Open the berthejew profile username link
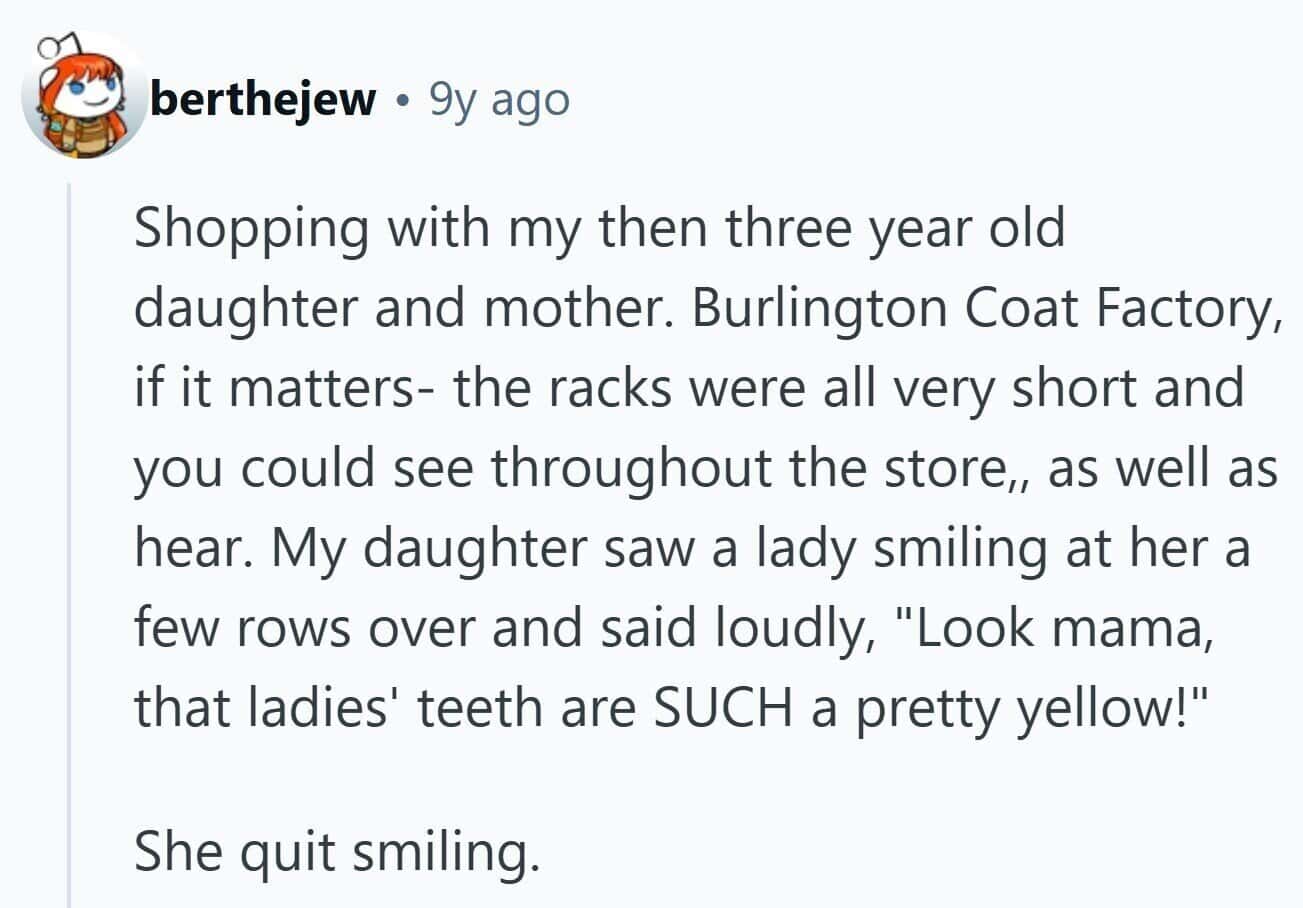The width and height of the screenshot is (1303, 908). click(262, 99)
